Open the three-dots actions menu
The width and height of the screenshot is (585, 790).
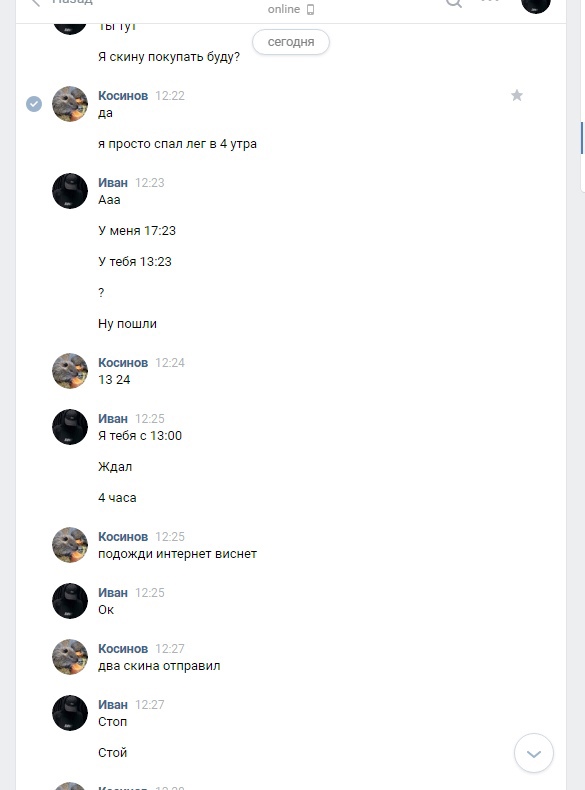click(x=490, y=2)
